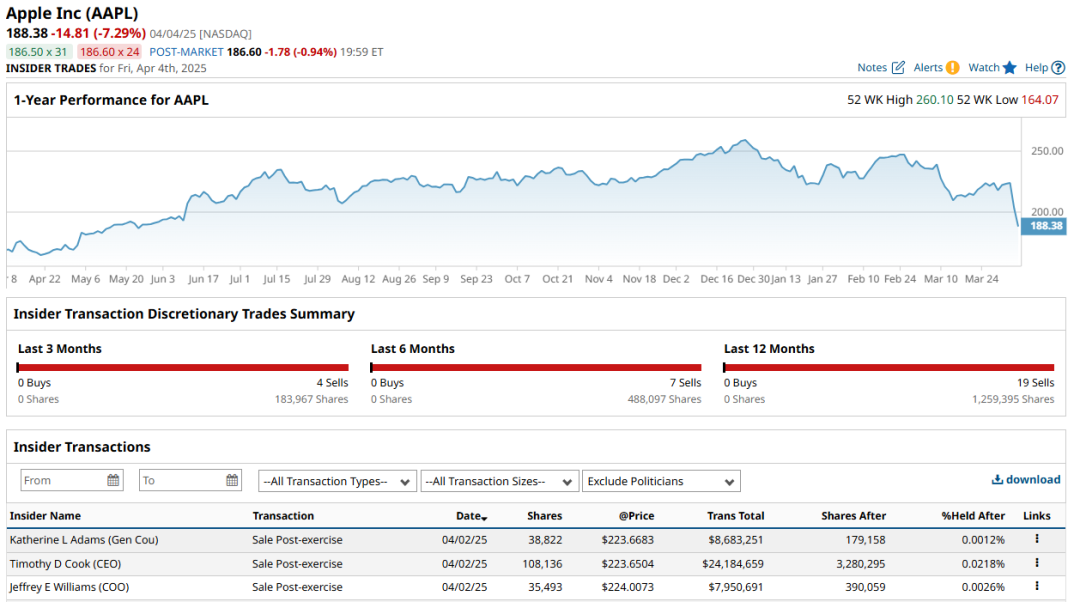Click the 188.38 price marker on chart
This screenshot has height=602, width=1080.
coord(1044,226)
